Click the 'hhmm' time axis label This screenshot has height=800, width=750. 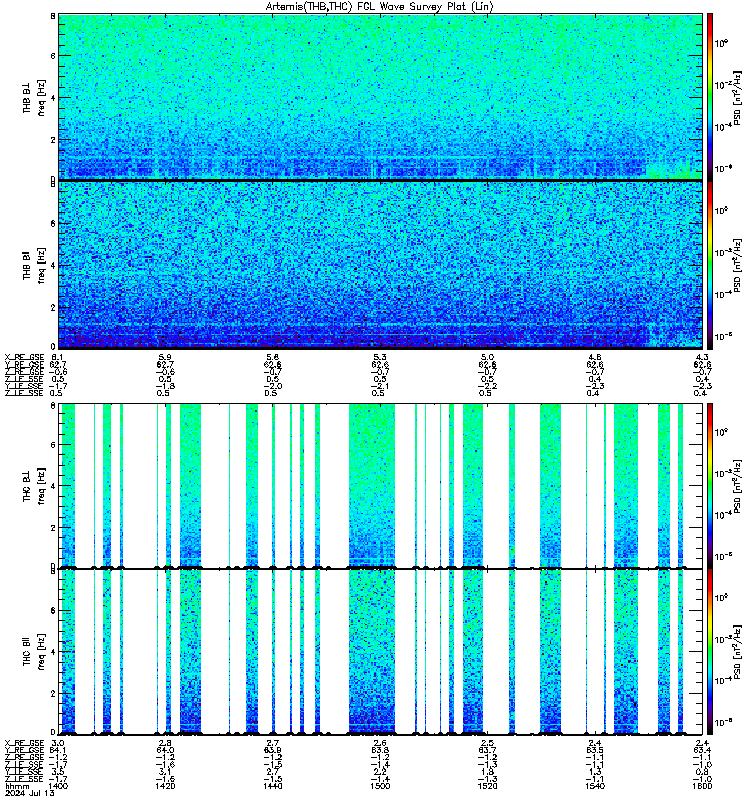tap(17, 786)
